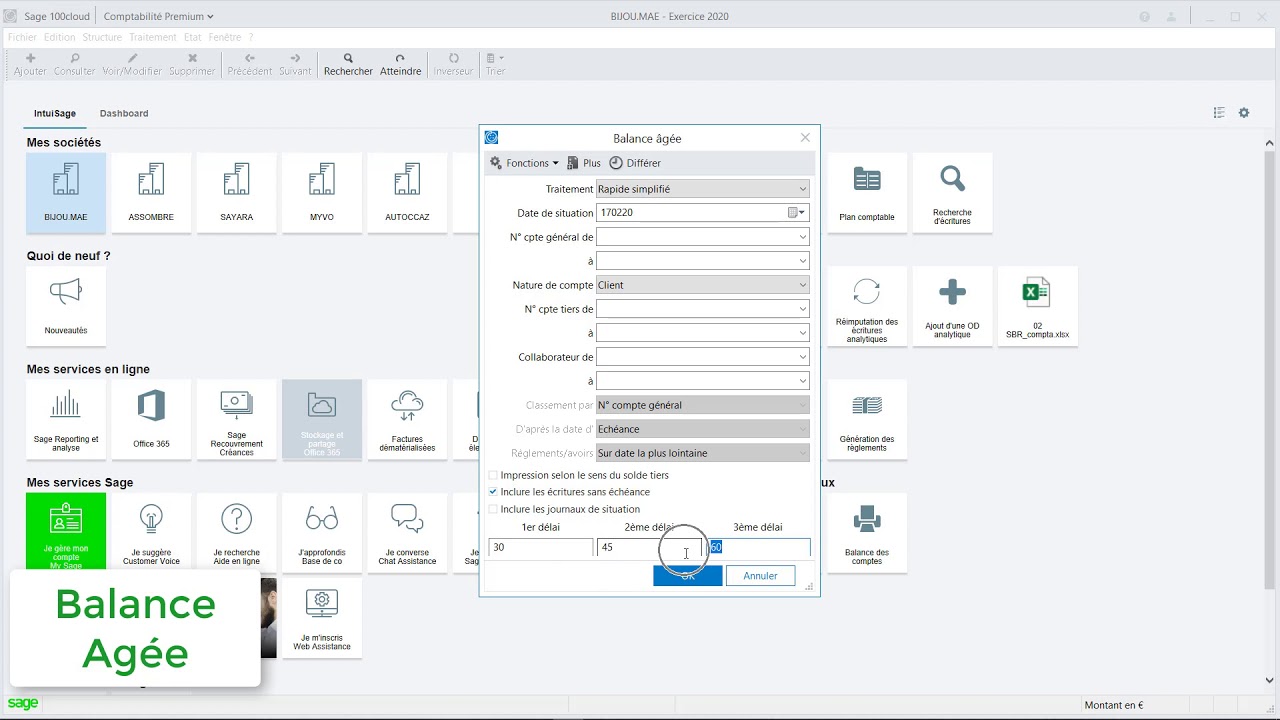Open Balance des comptes tile
1280x720 pixels.
point(867,532)
